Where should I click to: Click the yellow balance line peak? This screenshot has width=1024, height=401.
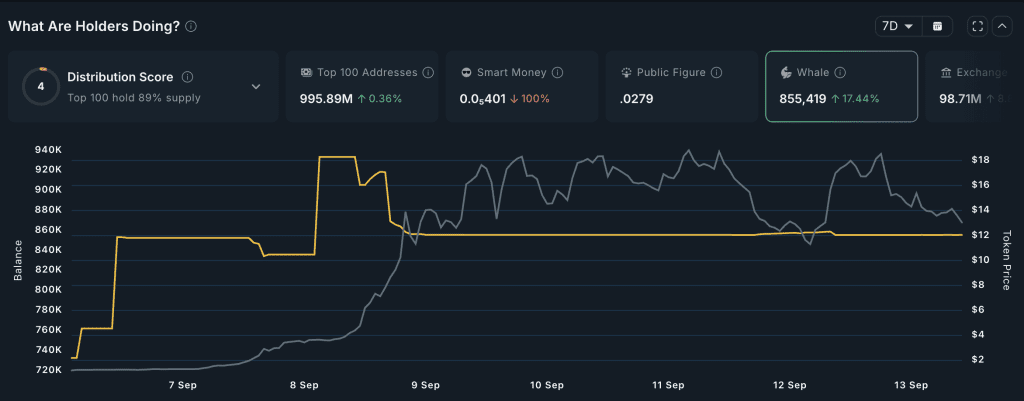point(337,157)
